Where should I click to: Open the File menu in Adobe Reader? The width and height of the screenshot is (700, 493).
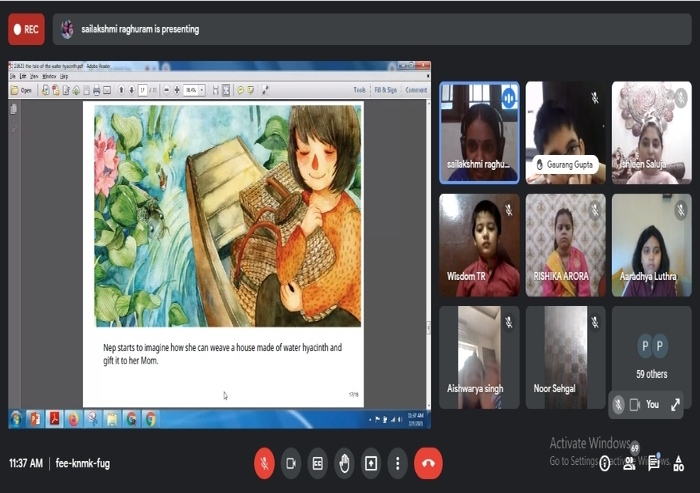(x=12, y=76)
